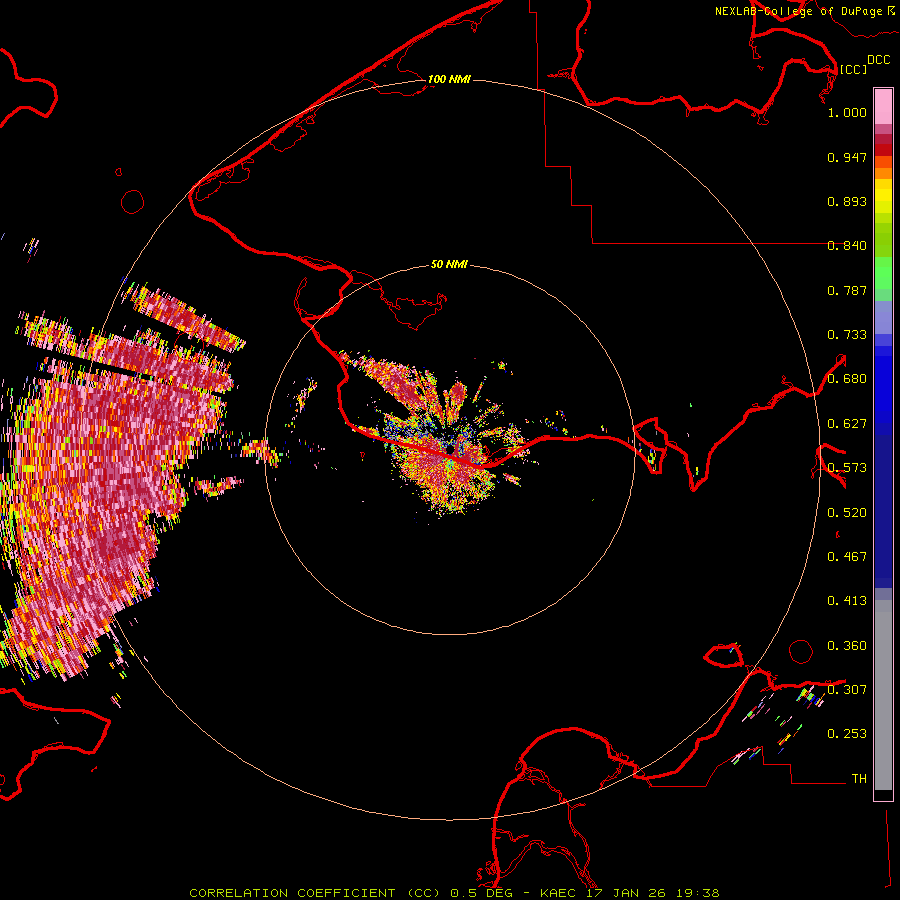The image size is (900, 900).
Task: Click the 0.467 color scale value
Action: click(847, 557)
